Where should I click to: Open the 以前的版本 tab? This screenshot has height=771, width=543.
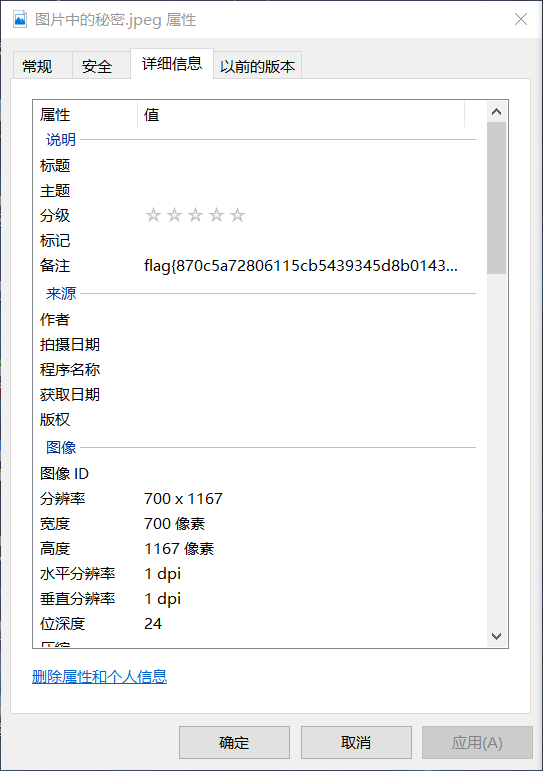(257, 66)
